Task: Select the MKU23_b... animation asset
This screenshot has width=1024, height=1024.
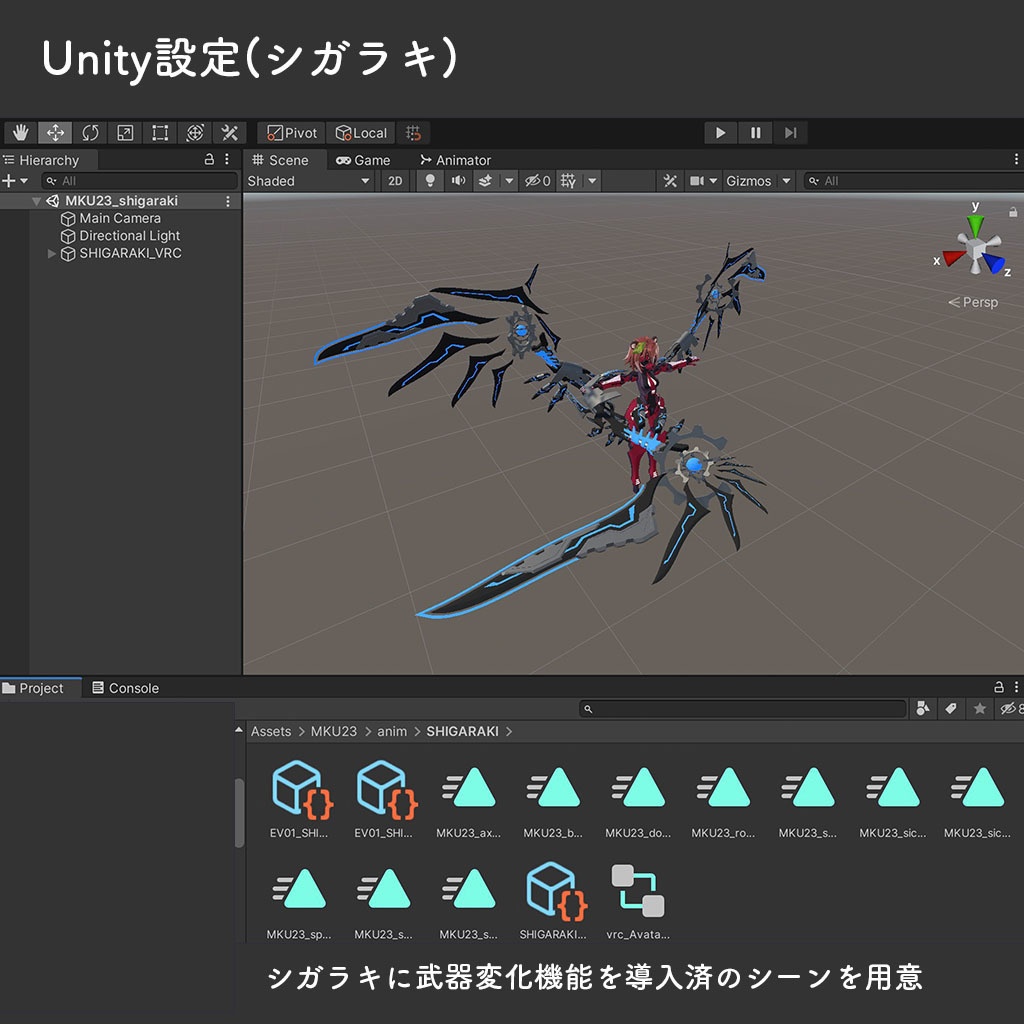Action: 553,799
